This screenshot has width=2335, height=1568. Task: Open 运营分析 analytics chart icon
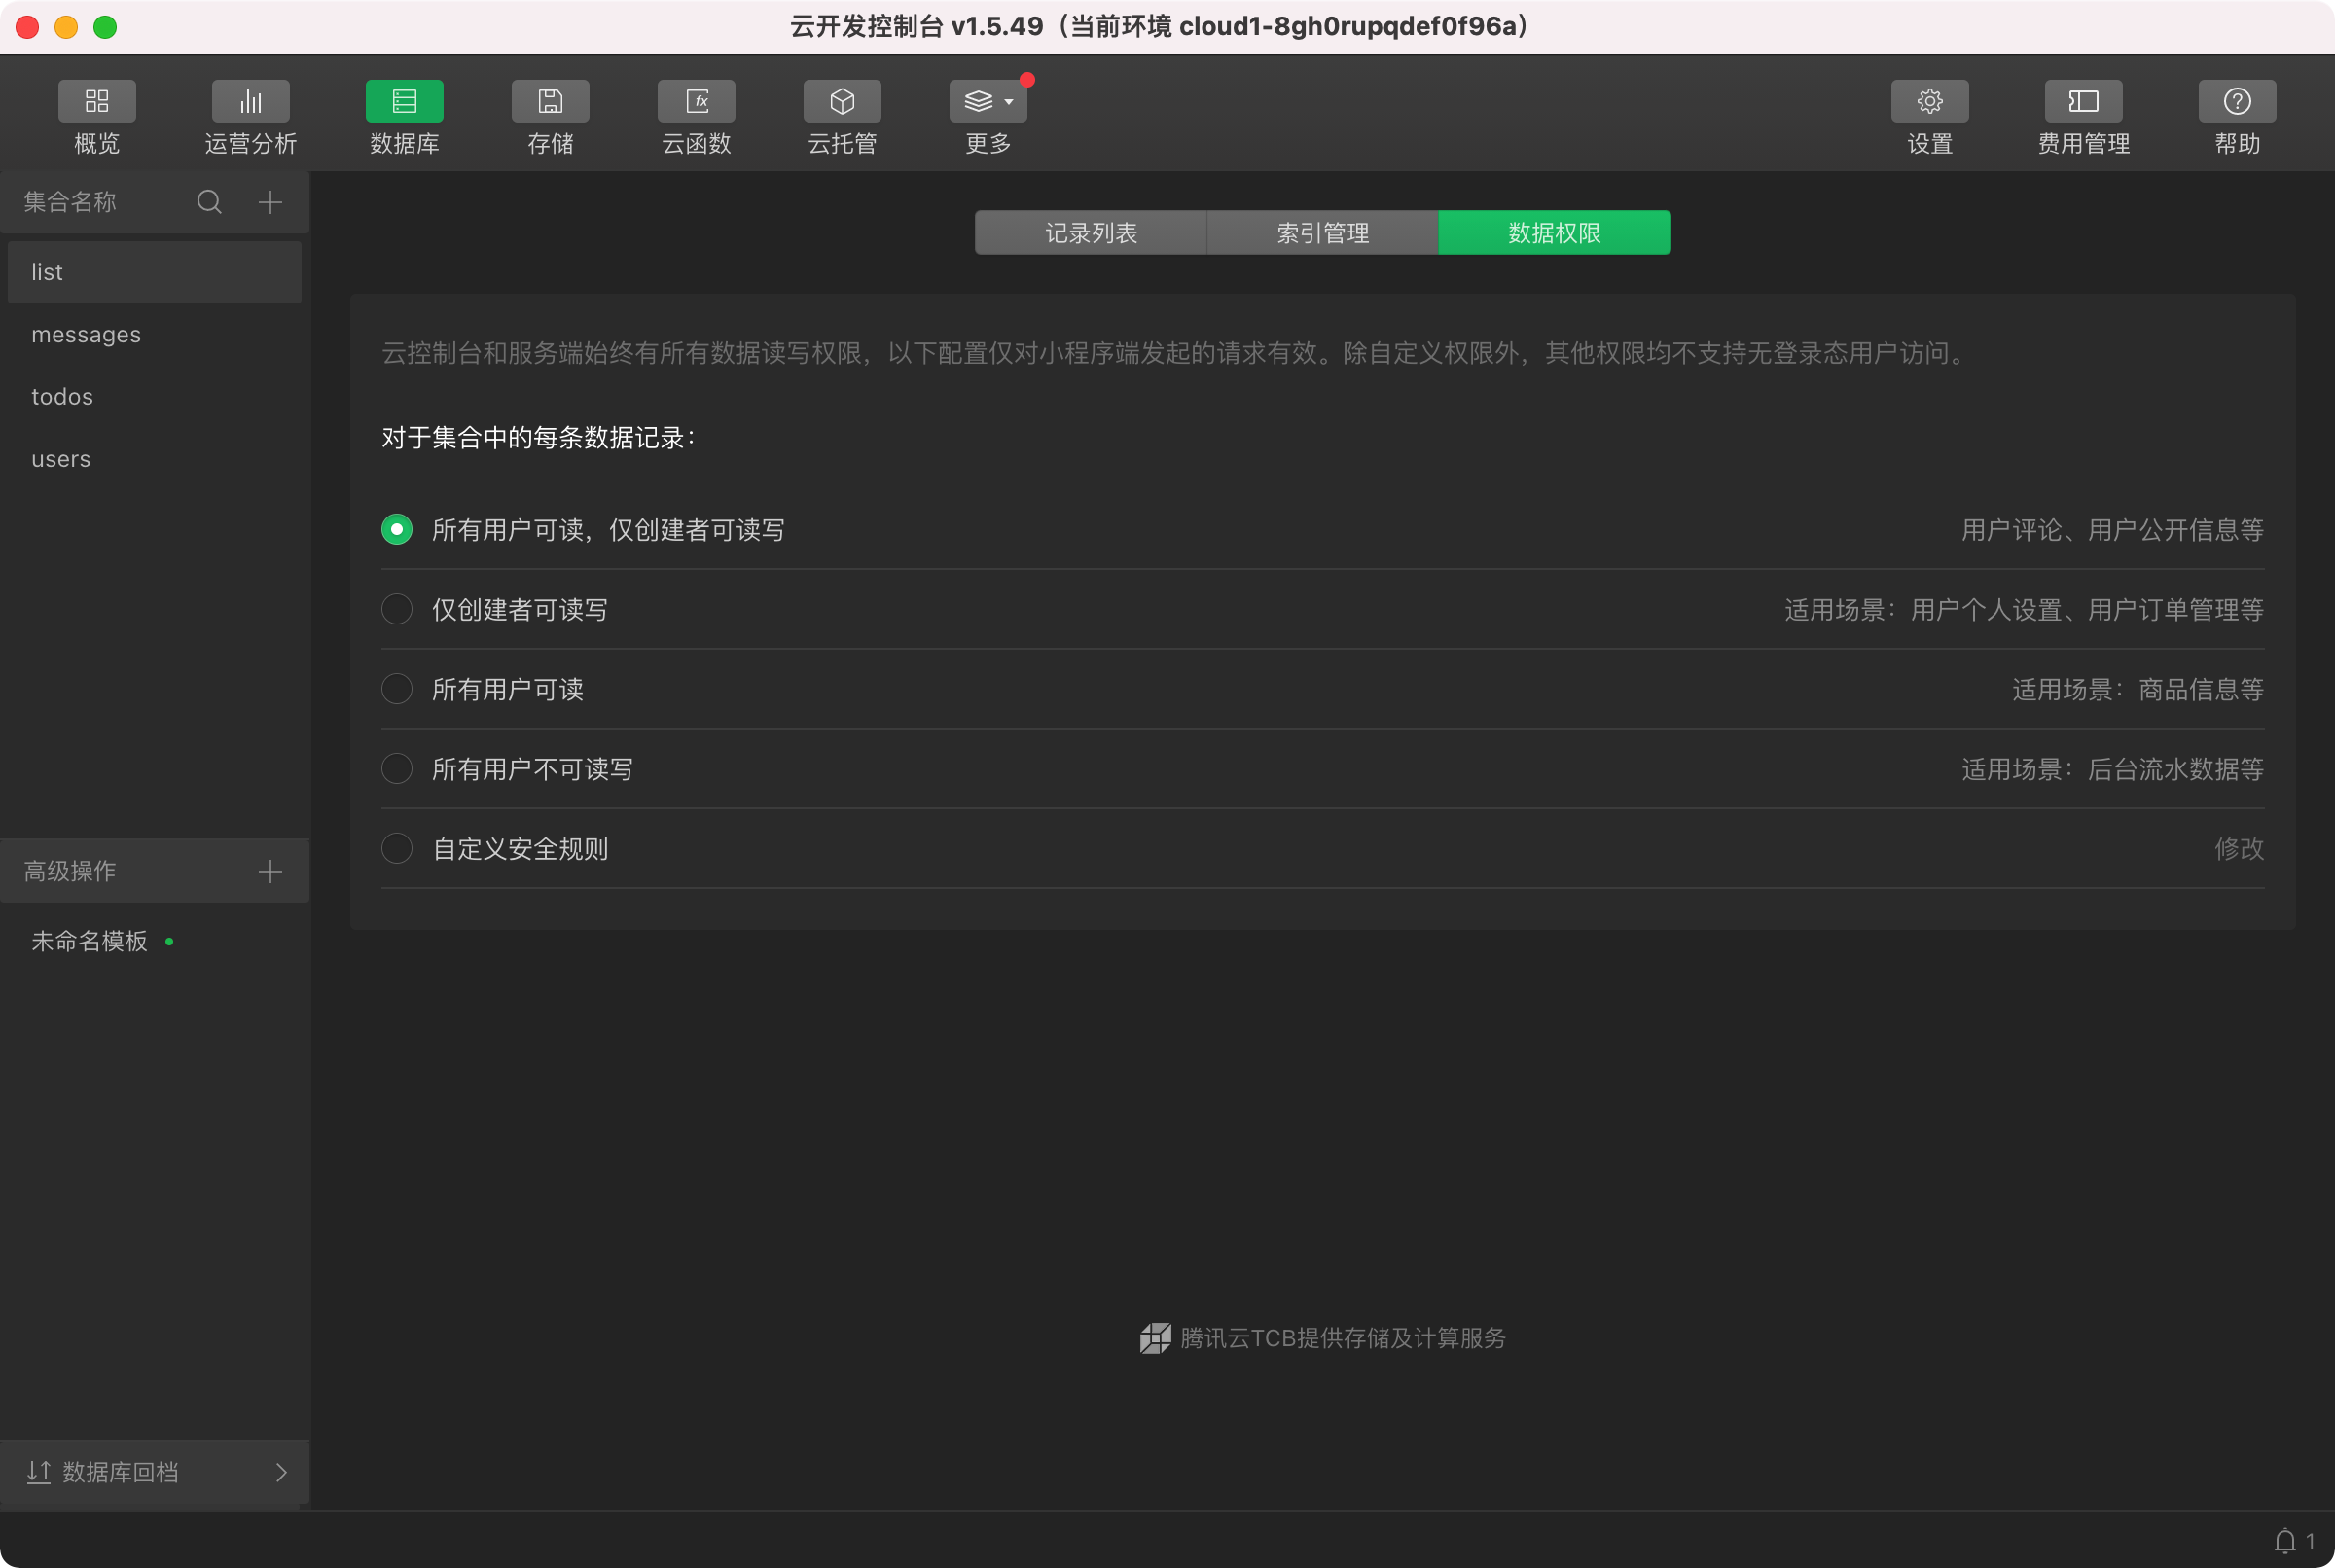coord(250,101)
